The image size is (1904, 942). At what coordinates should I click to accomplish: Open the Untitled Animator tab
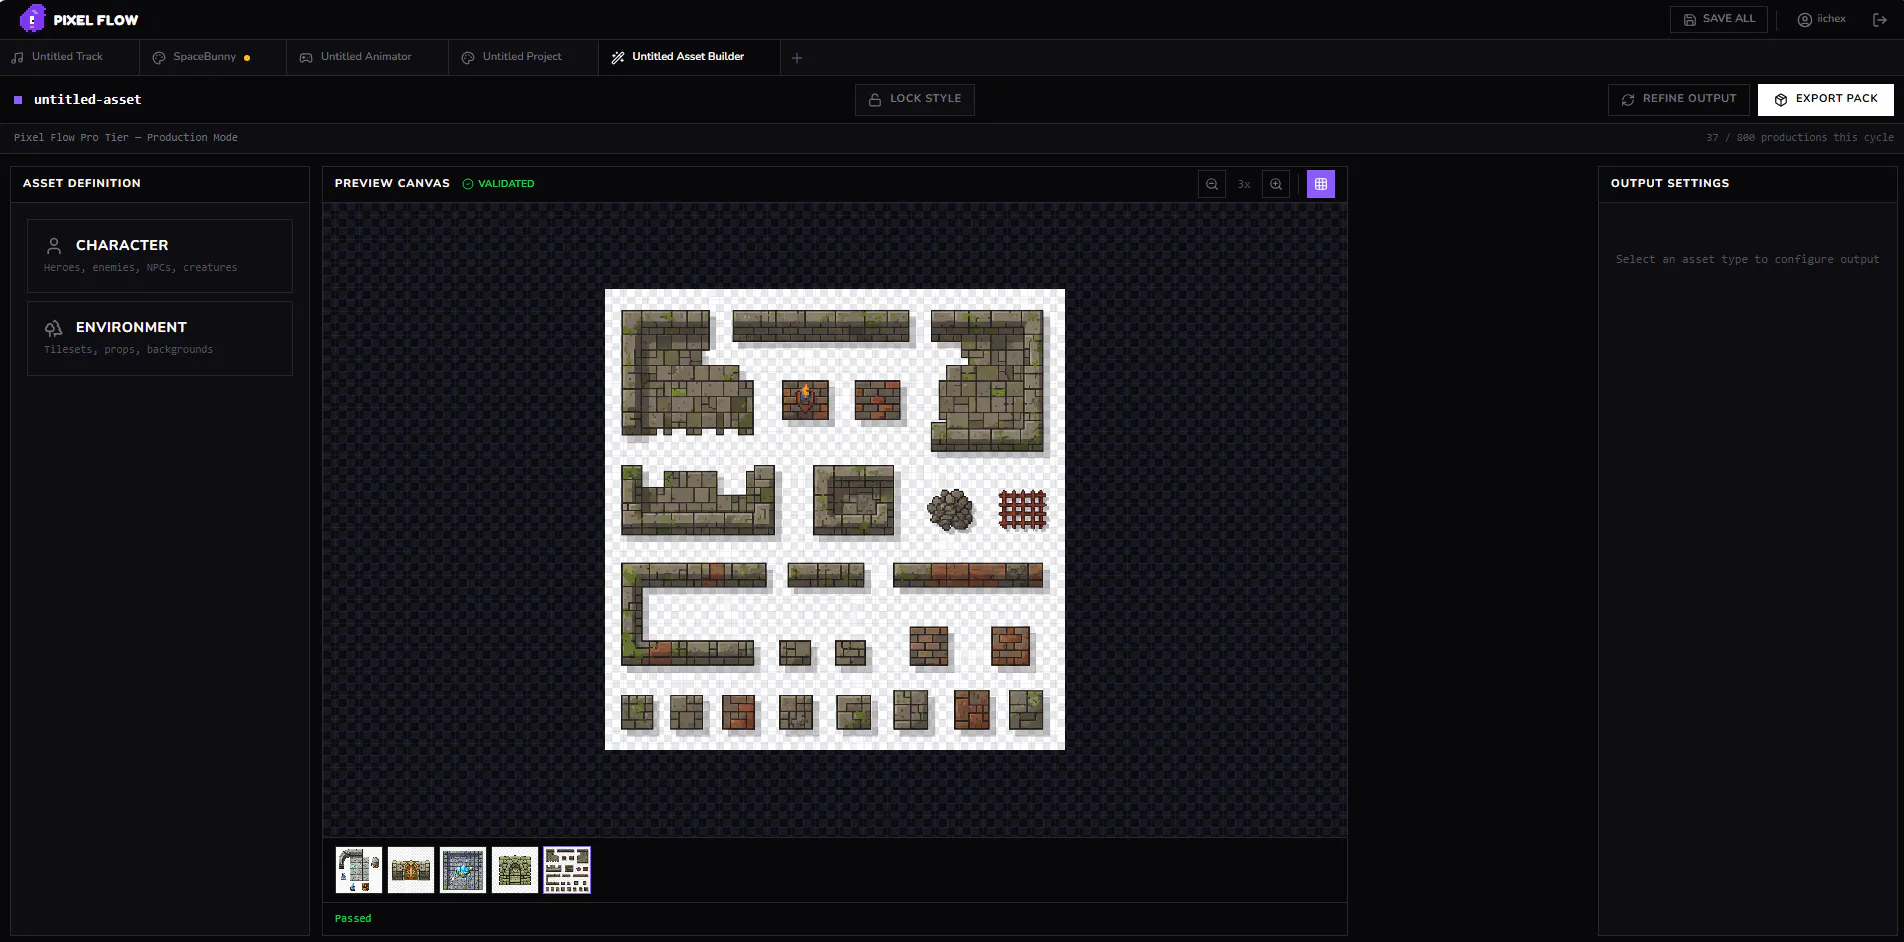(x=366, y=57)
